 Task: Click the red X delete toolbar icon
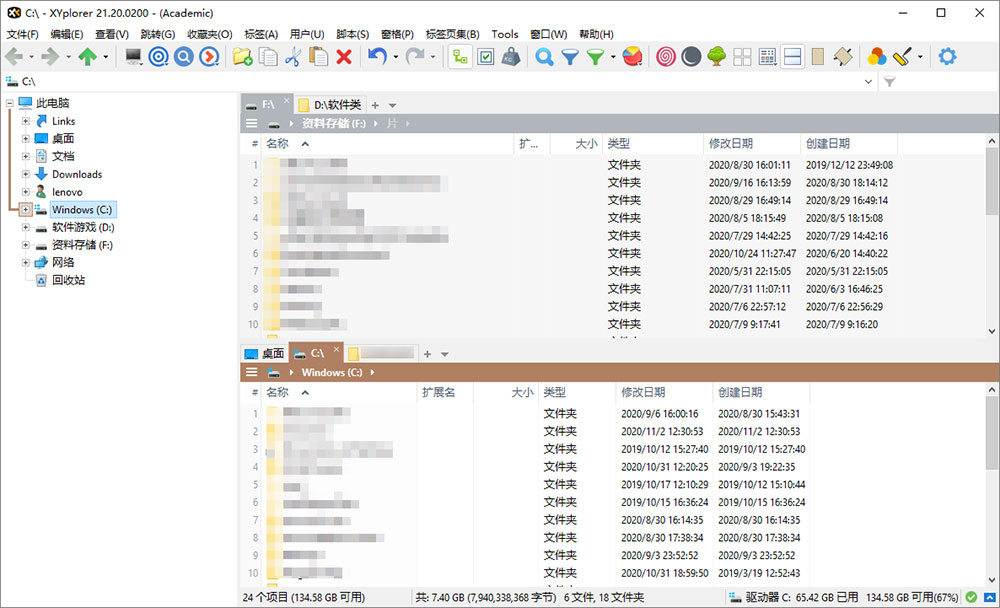point(342,57)
